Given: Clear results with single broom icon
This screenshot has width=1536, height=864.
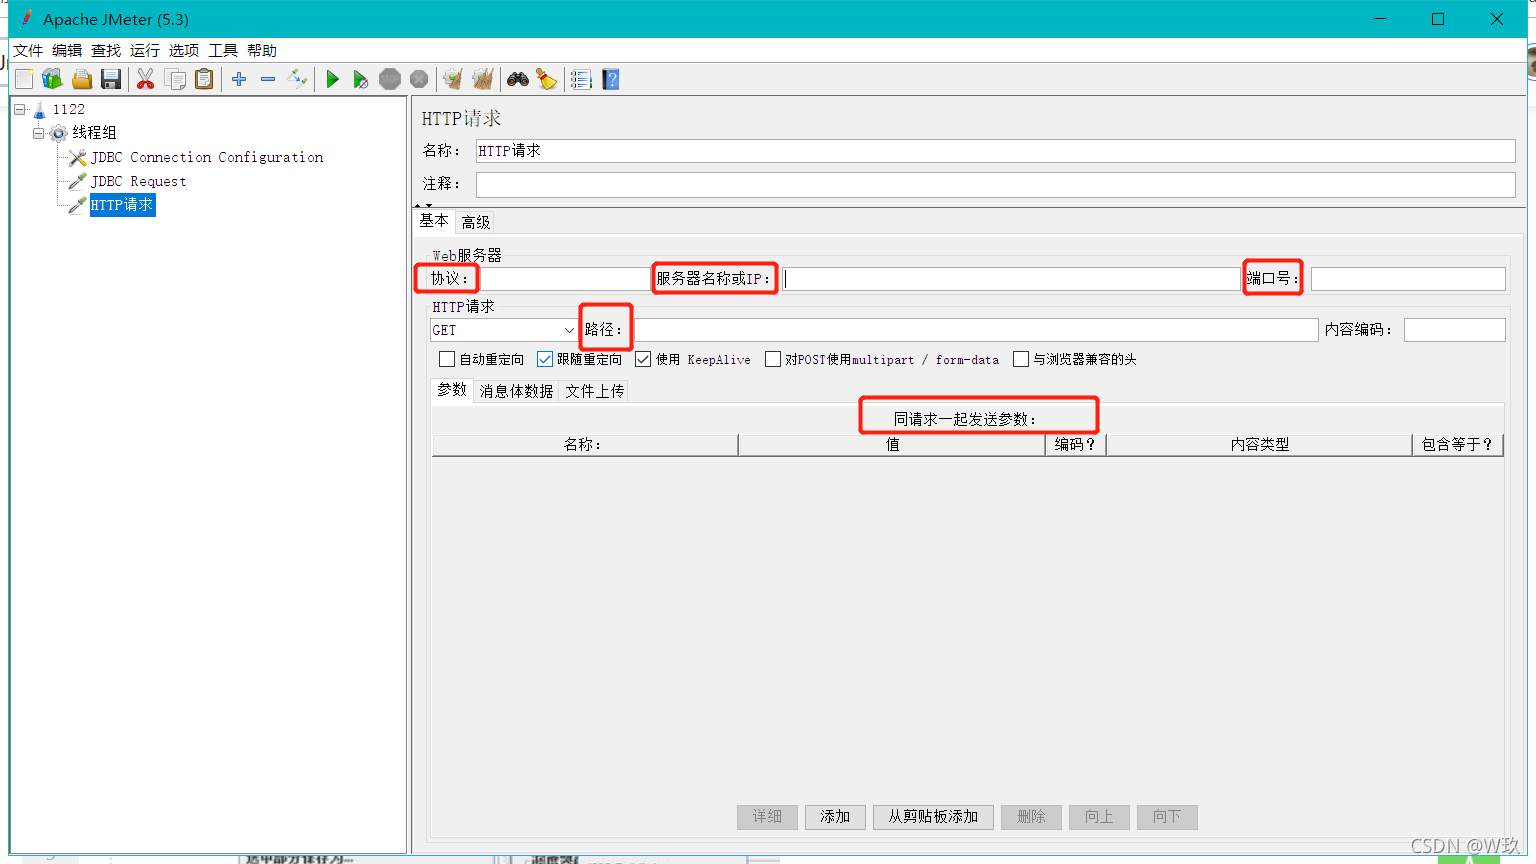Looking at the screenshot, I should [453, 79].
